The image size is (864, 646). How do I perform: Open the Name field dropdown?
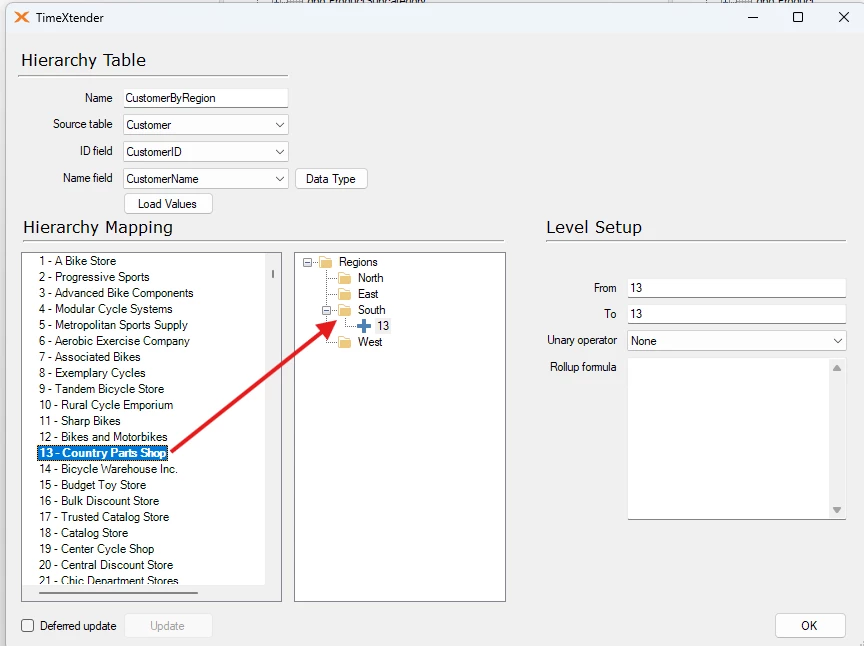tap(280, 179)
